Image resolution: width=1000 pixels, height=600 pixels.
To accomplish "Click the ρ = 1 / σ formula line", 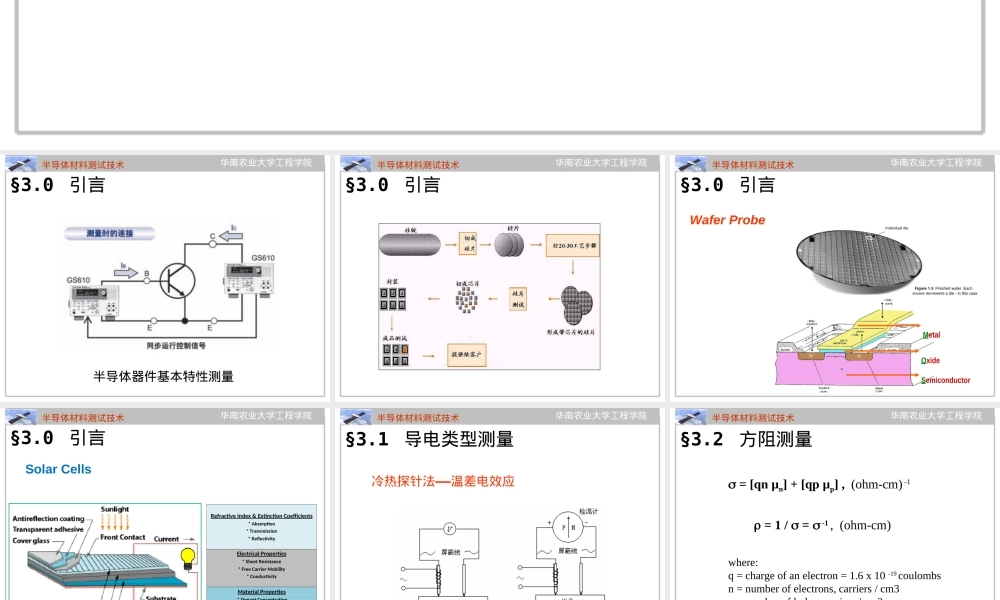I will coord(822,525).
